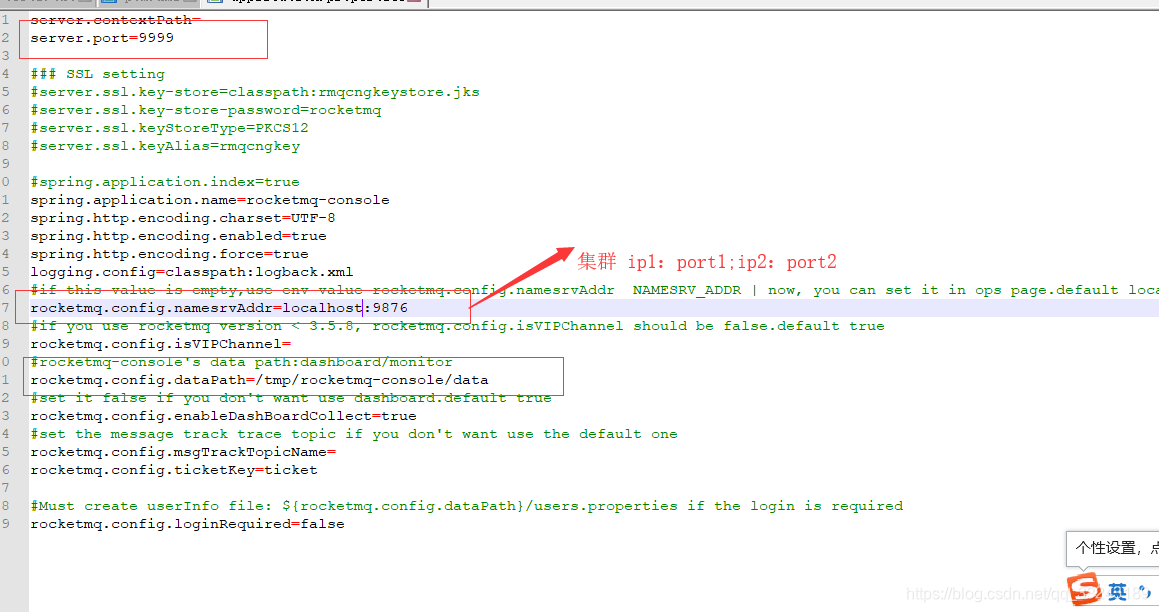Click the encoding.charset=UTF-8 line

coord(183,218)
